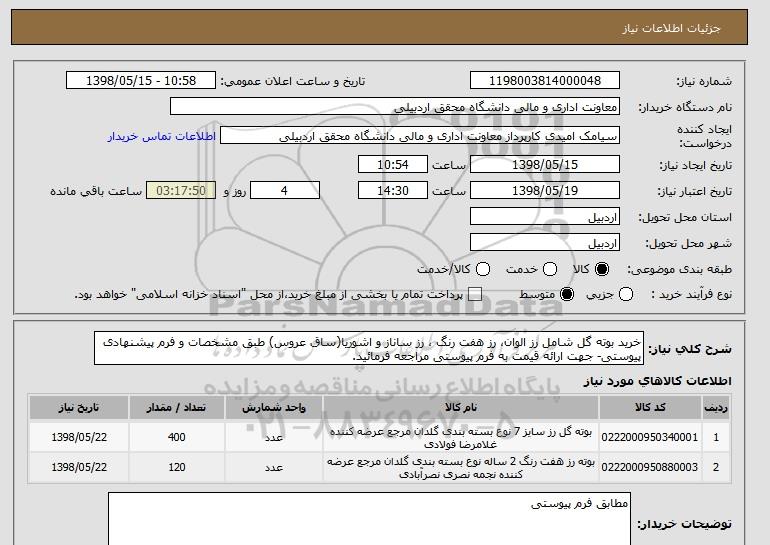The width and height of the screenshot is (770, 545).
Task: Open the buyer contact info link
Action: coord(162,136)
